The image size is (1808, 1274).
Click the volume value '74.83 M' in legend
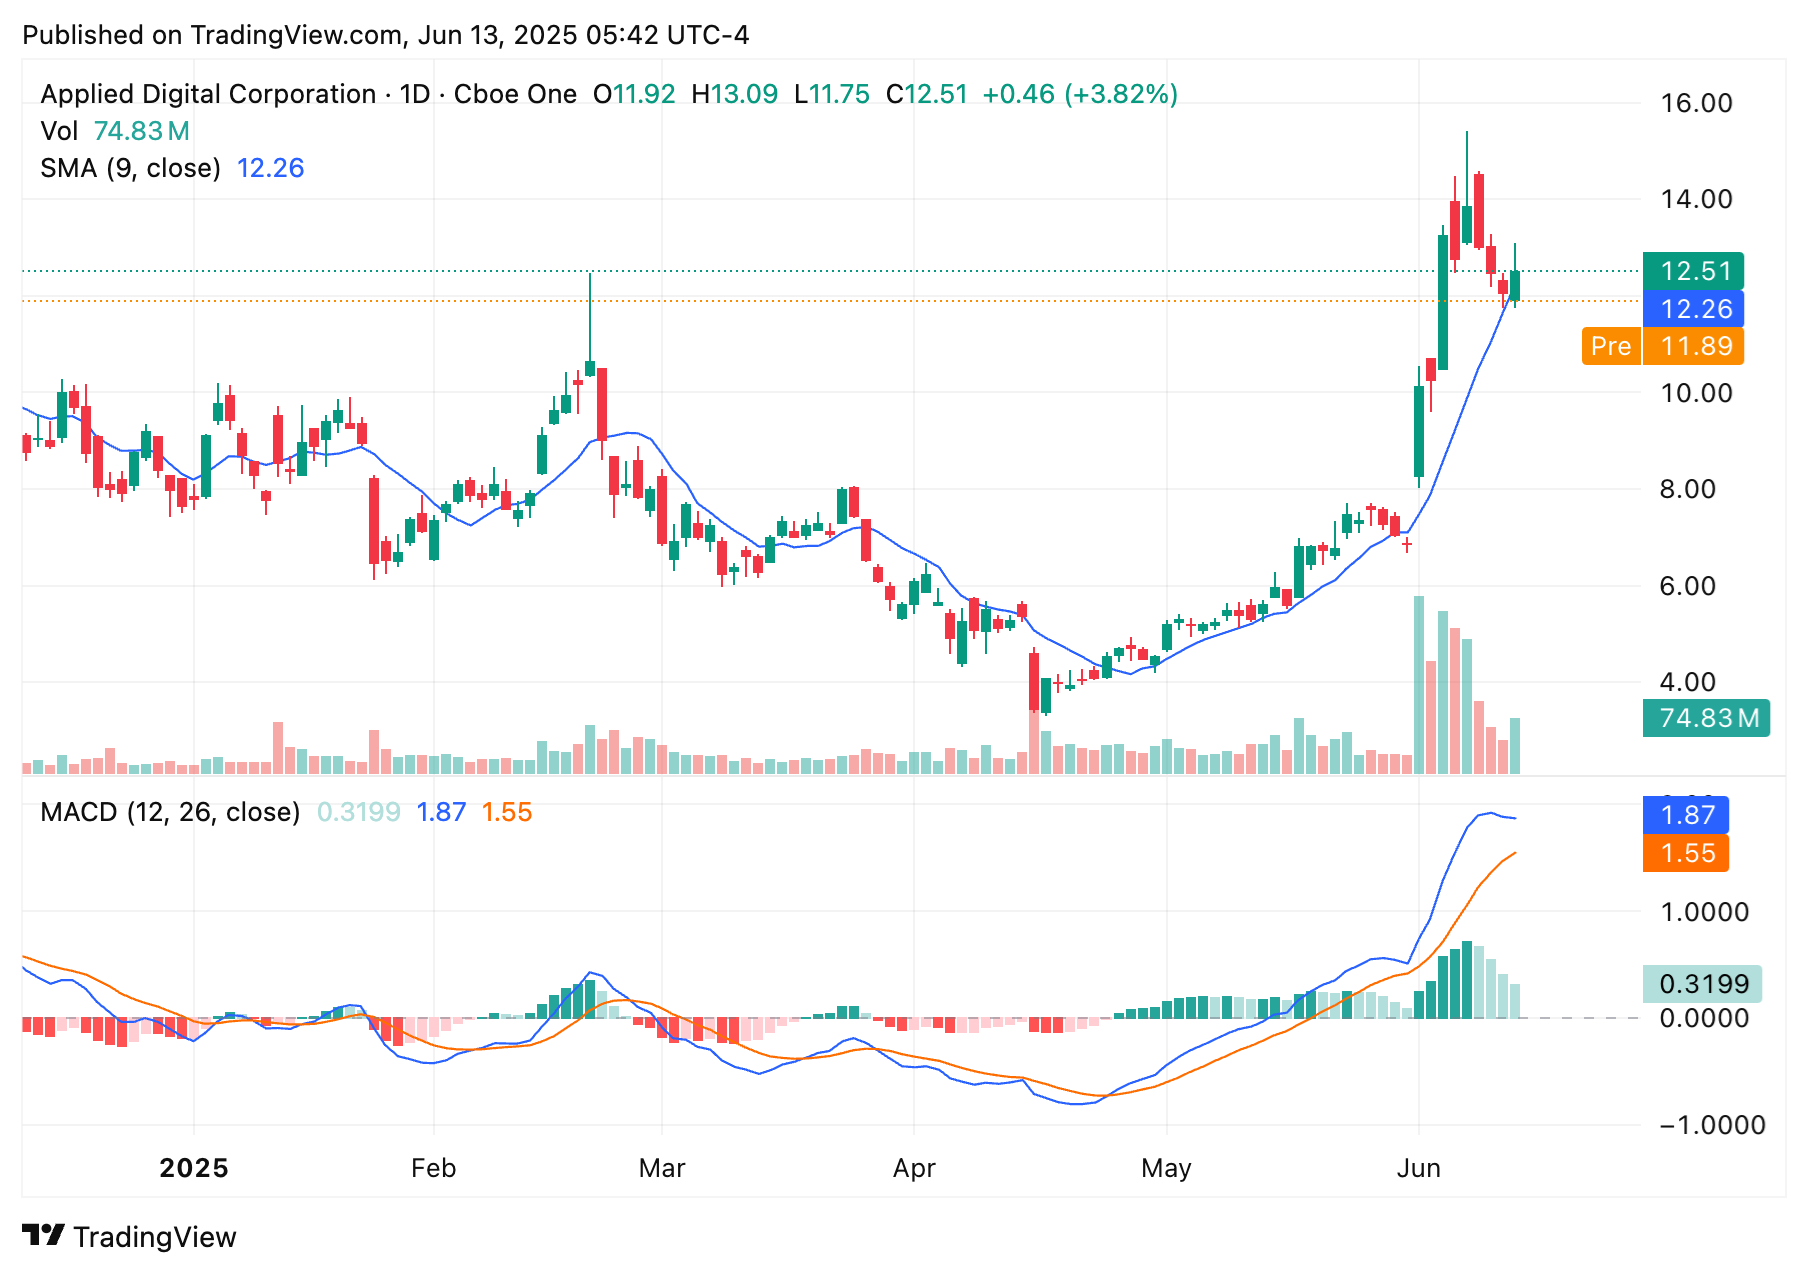click(142, 131)
